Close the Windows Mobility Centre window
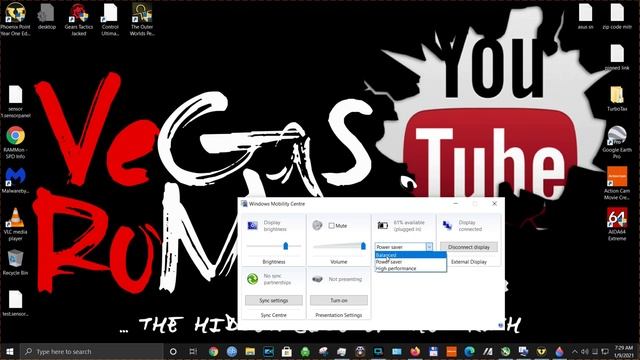 point(494,203)
